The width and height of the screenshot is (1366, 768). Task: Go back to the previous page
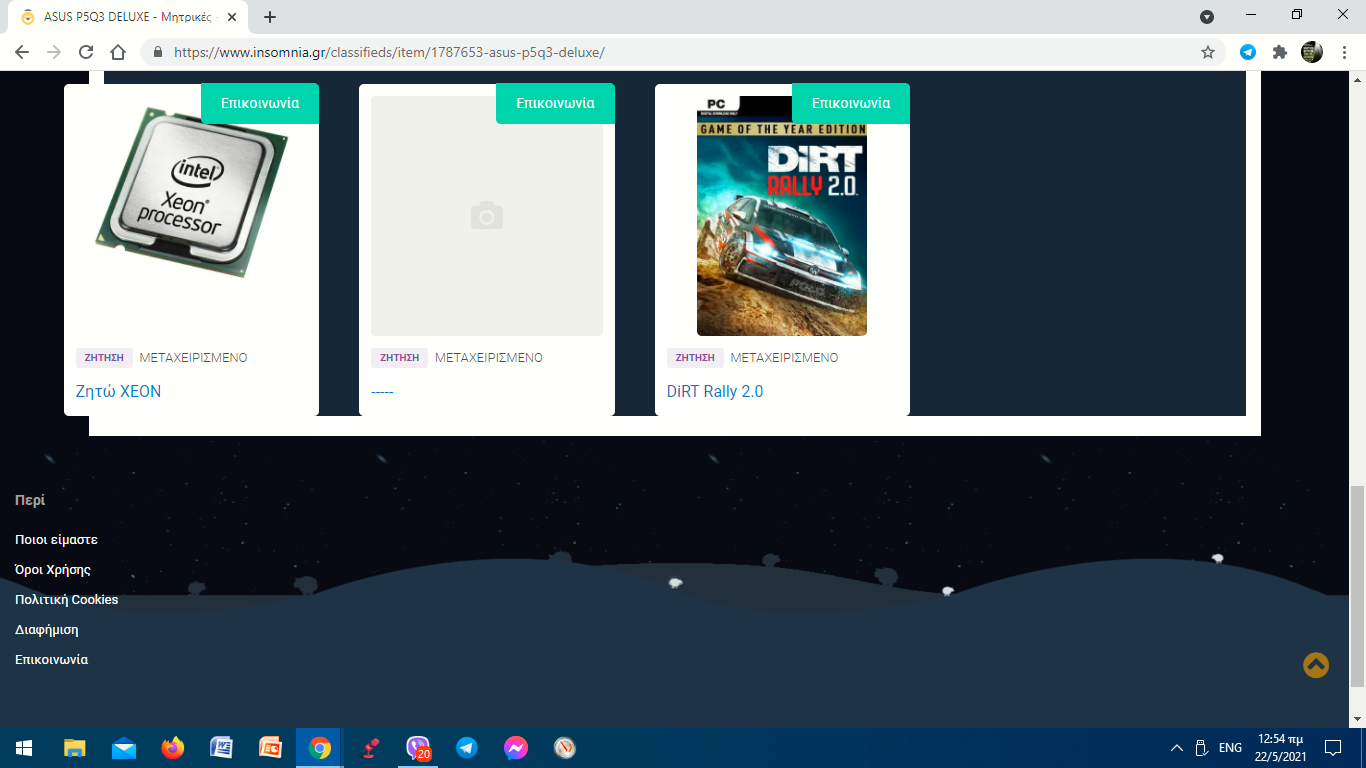pyautogui.click(x=22, y=52)
